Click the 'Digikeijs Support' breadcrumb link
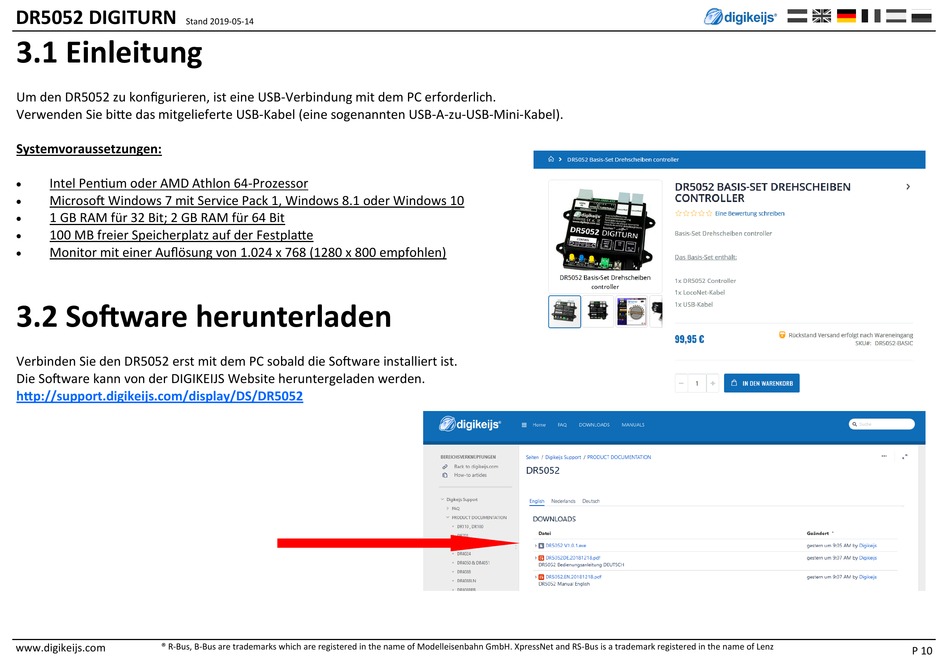950x660 pixels. coord(563,457)
